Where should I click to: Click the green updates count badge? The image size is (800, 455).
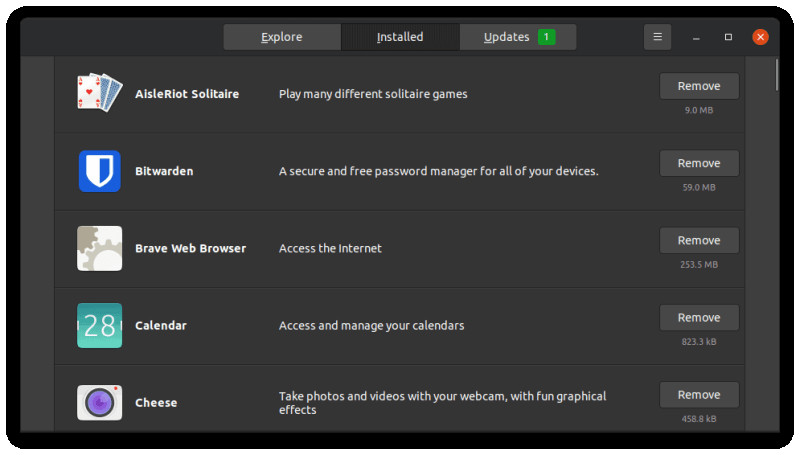click(x=546, y=37)
